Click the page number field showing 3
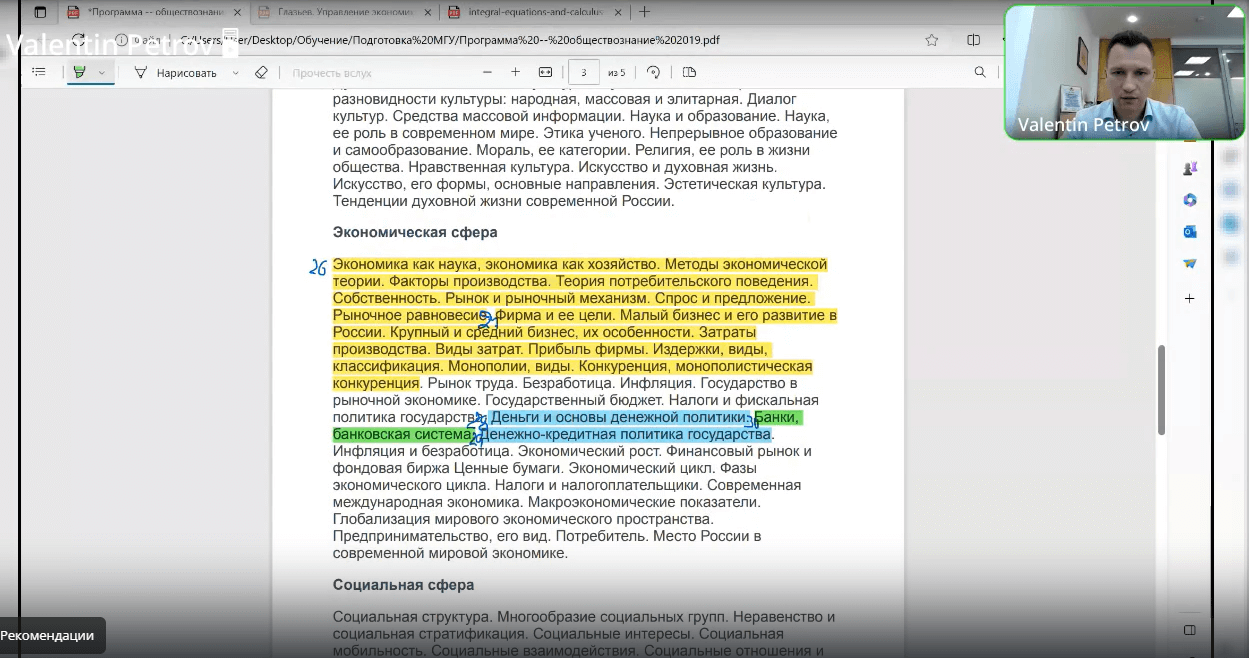The height and width of the screenshot is (658, 1249). tap(584, 72)
